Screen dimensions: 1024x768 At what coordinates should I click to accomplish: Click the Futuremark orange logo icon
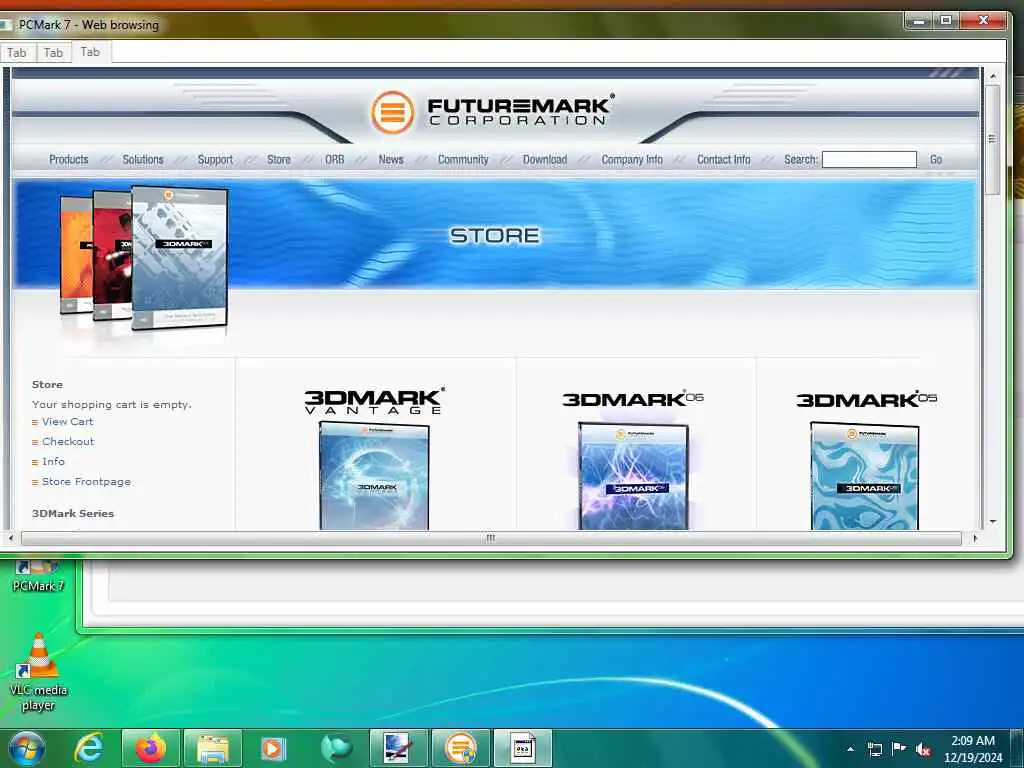pyautogui.click(x=392, y=112)
